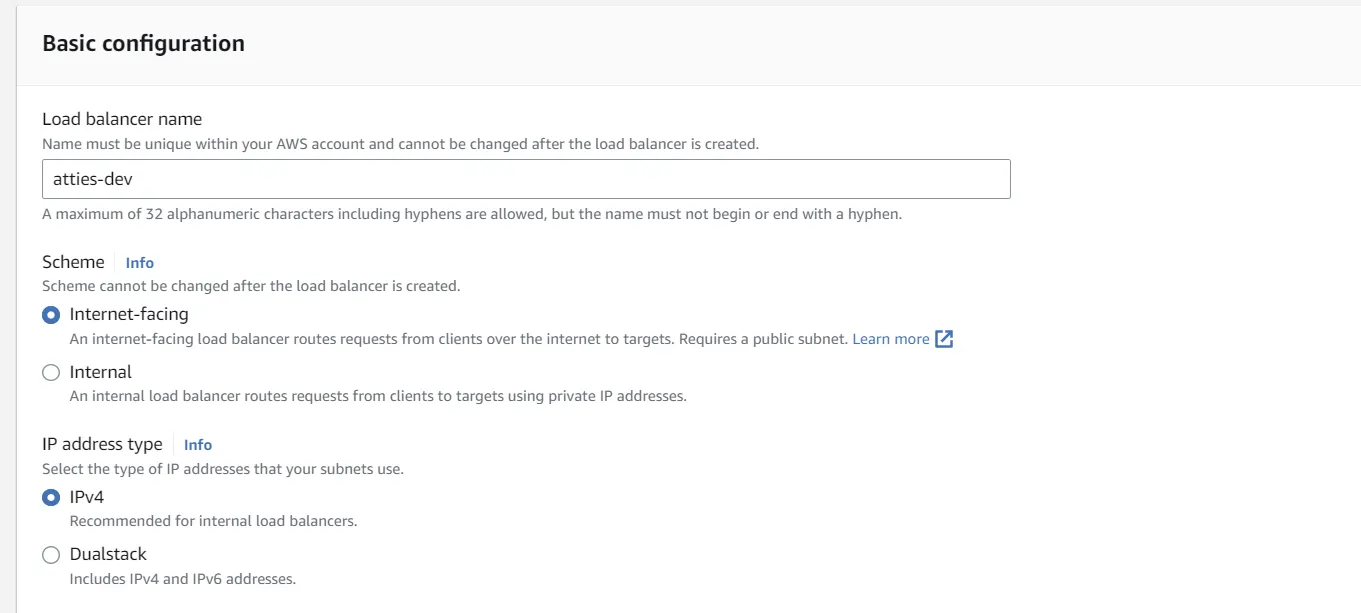The height and width of the screenshot is (613, 1361).
Task: Click the IPv4 option label text
Action: pos(87,497)
